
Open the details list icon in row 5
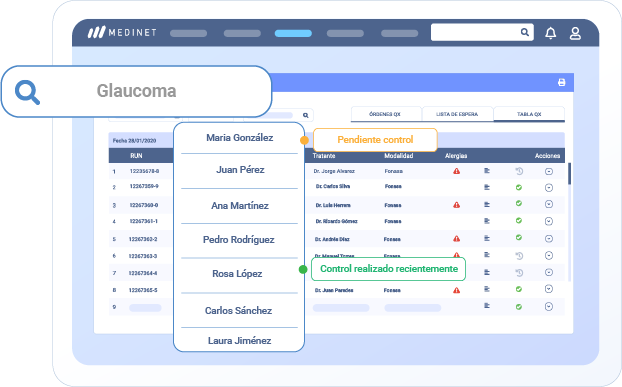point(487,238)
